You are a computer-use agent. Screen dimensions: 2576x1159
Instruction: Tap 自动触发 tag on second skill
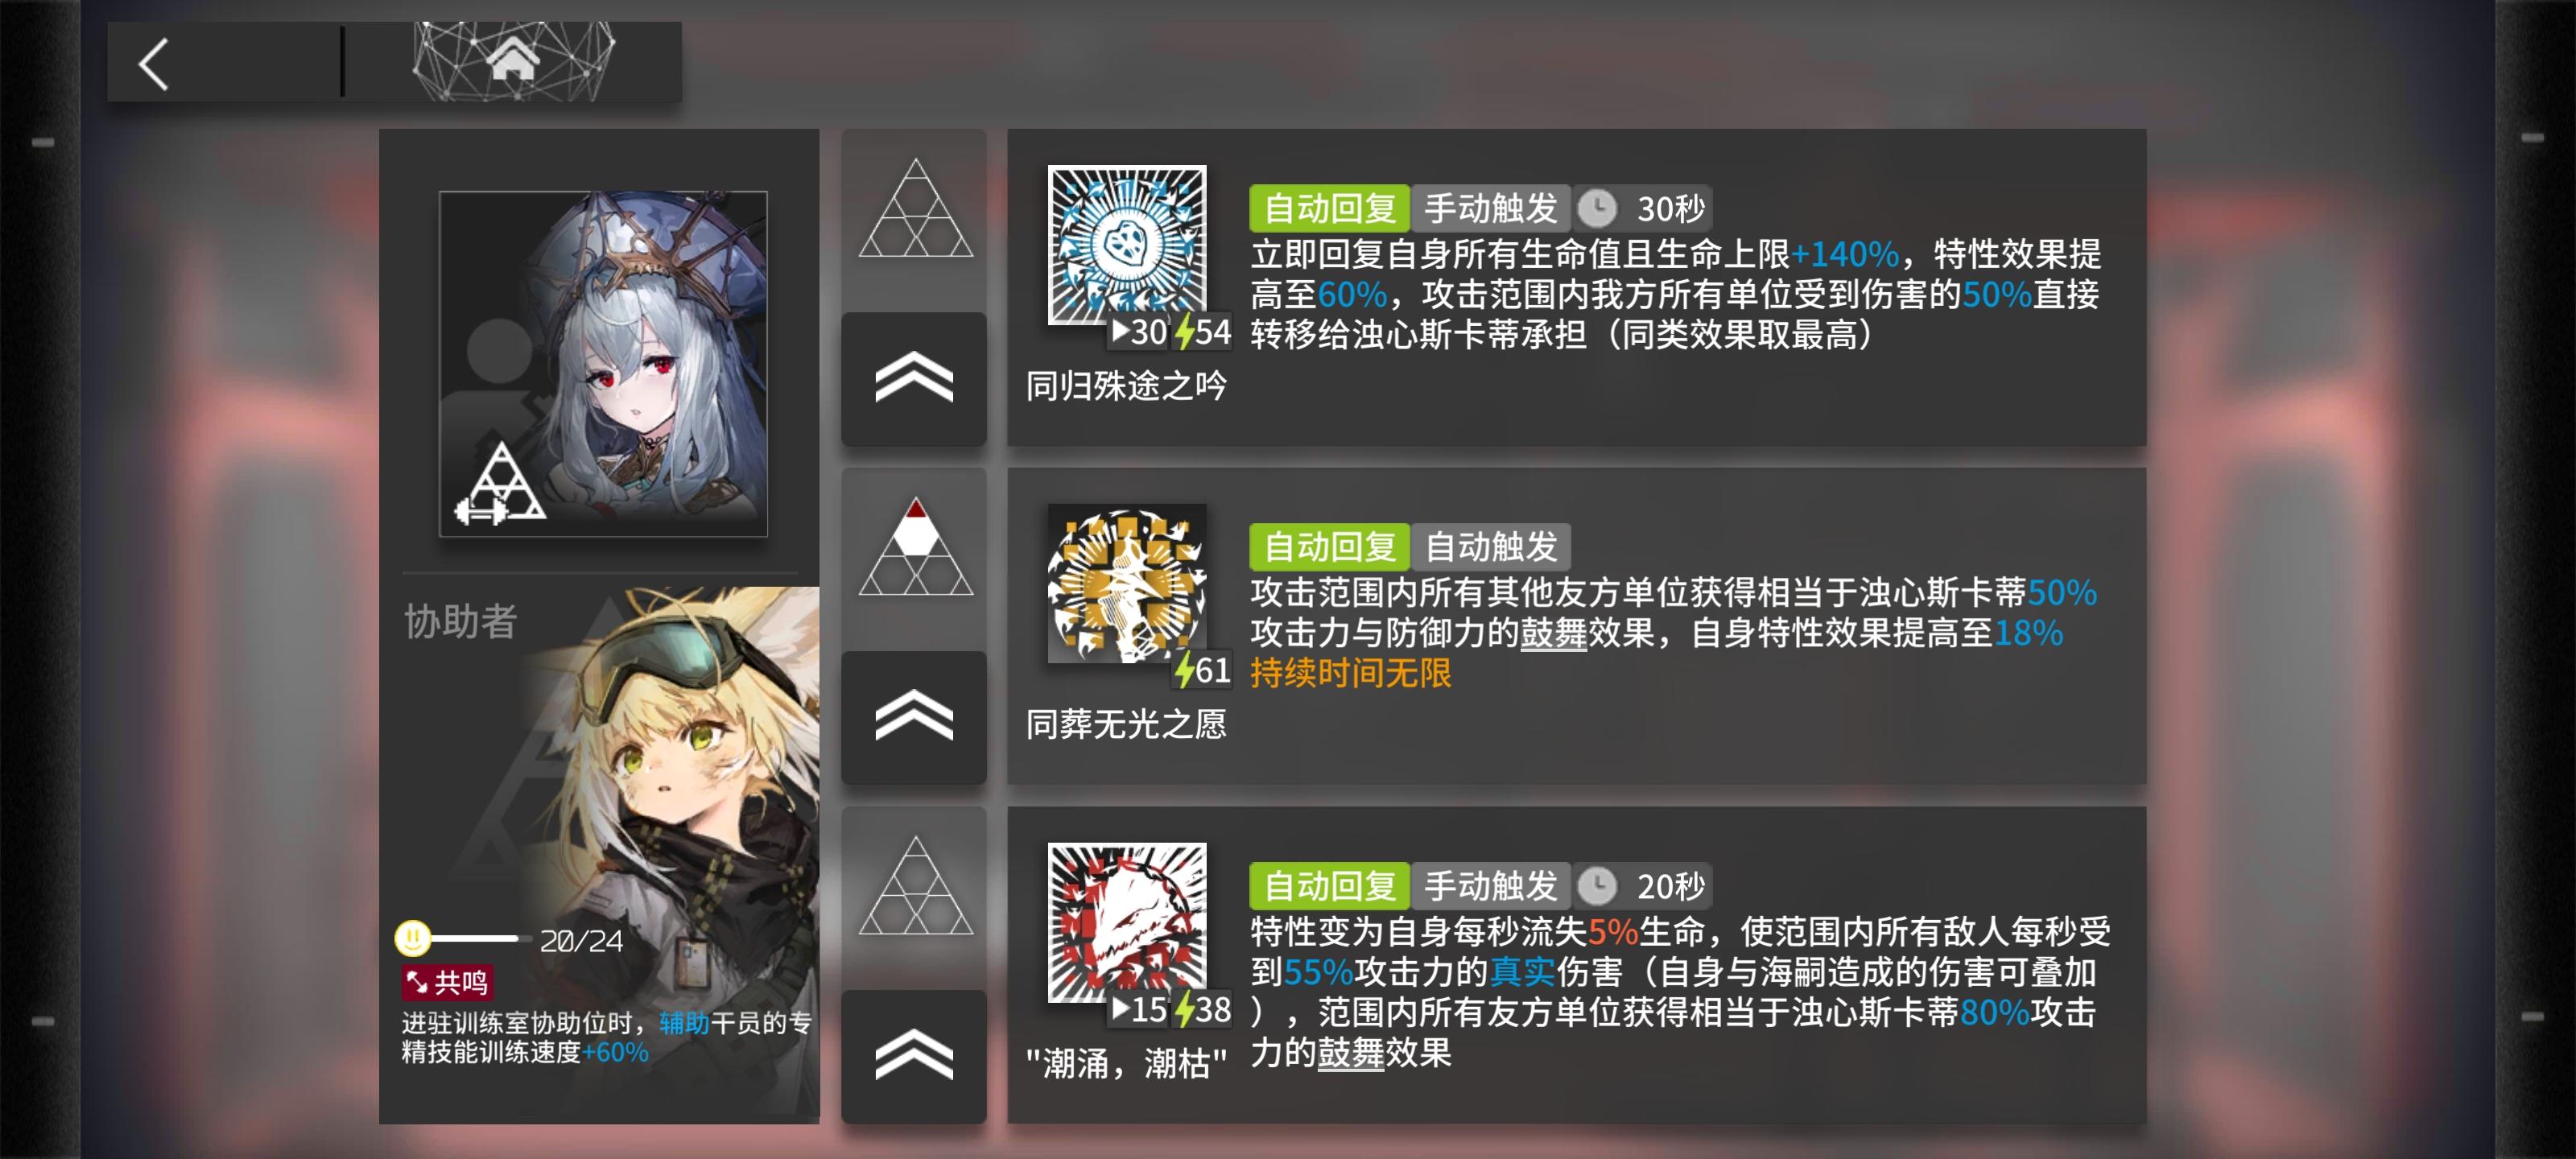[x=1490, y=547]
